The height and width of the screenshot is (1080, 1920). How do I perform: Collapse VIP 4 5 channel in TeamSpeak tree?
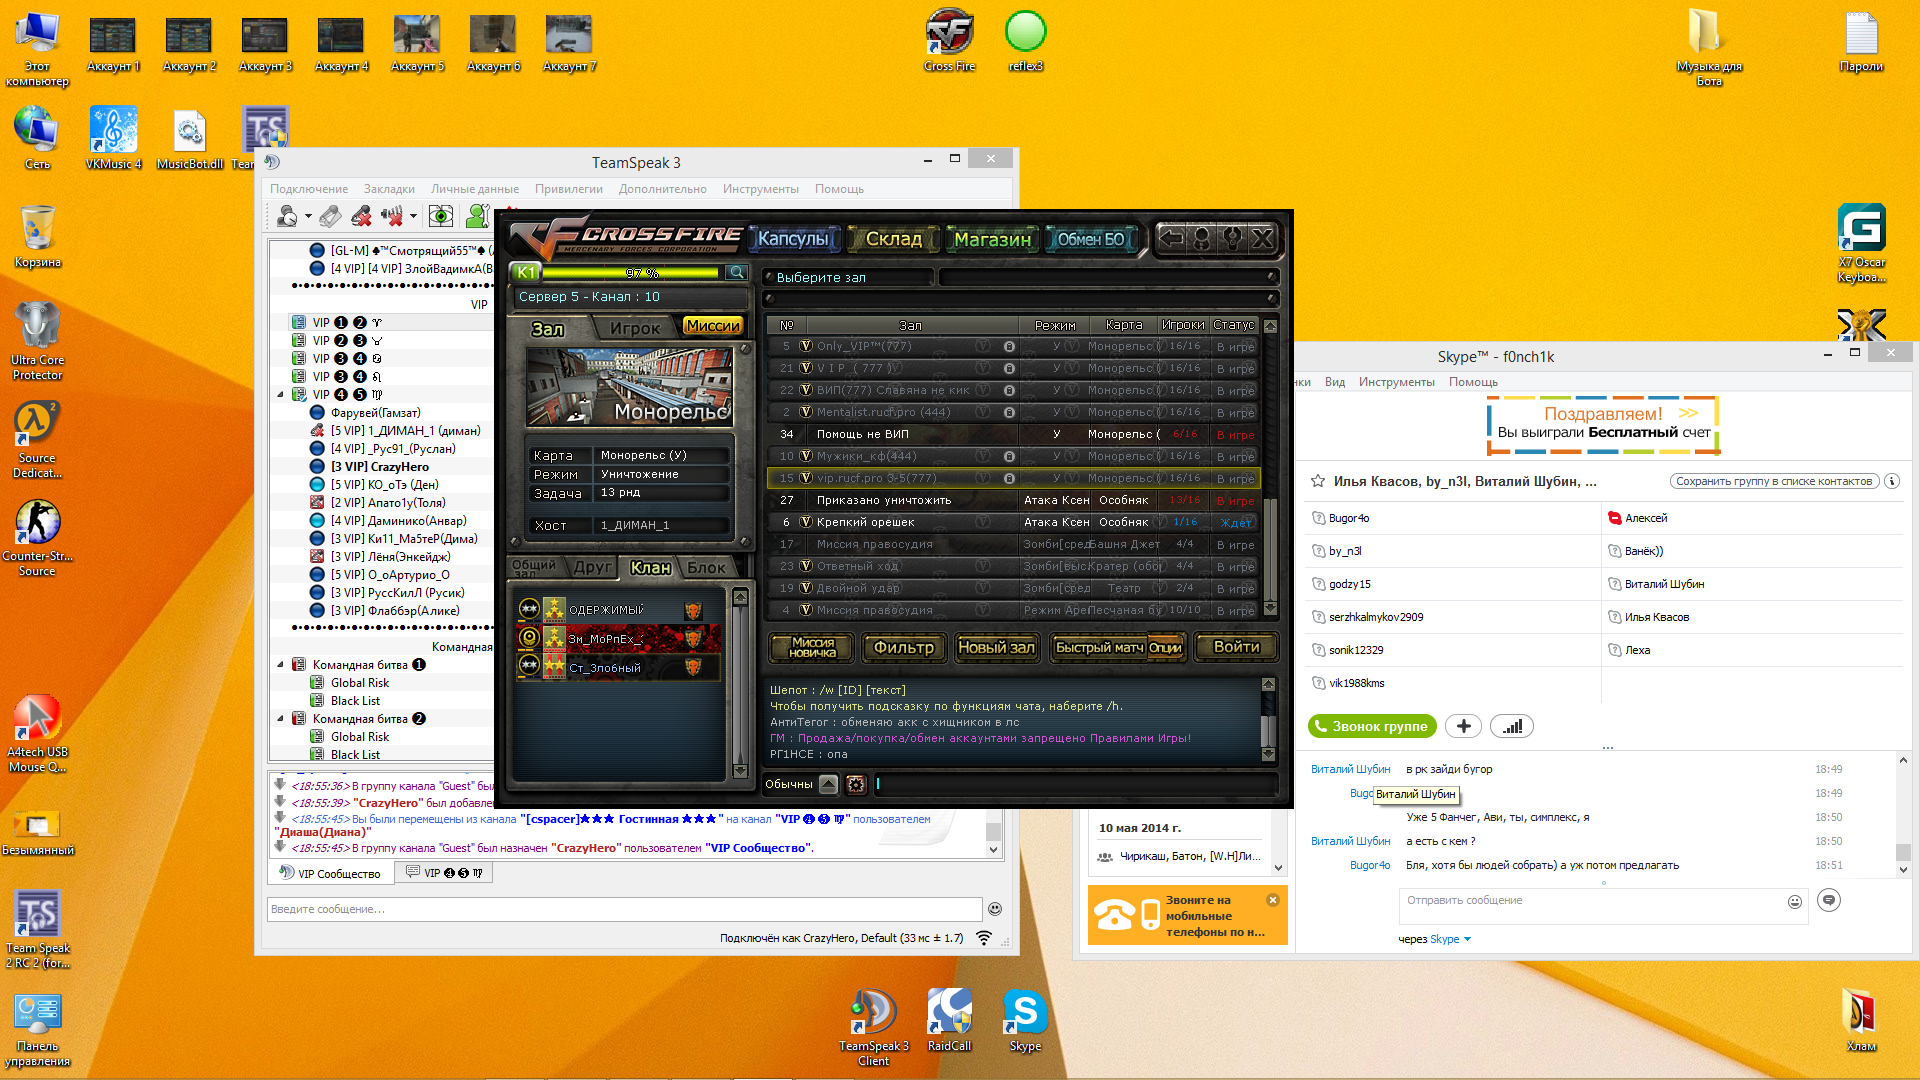click(x=280, y=395)
